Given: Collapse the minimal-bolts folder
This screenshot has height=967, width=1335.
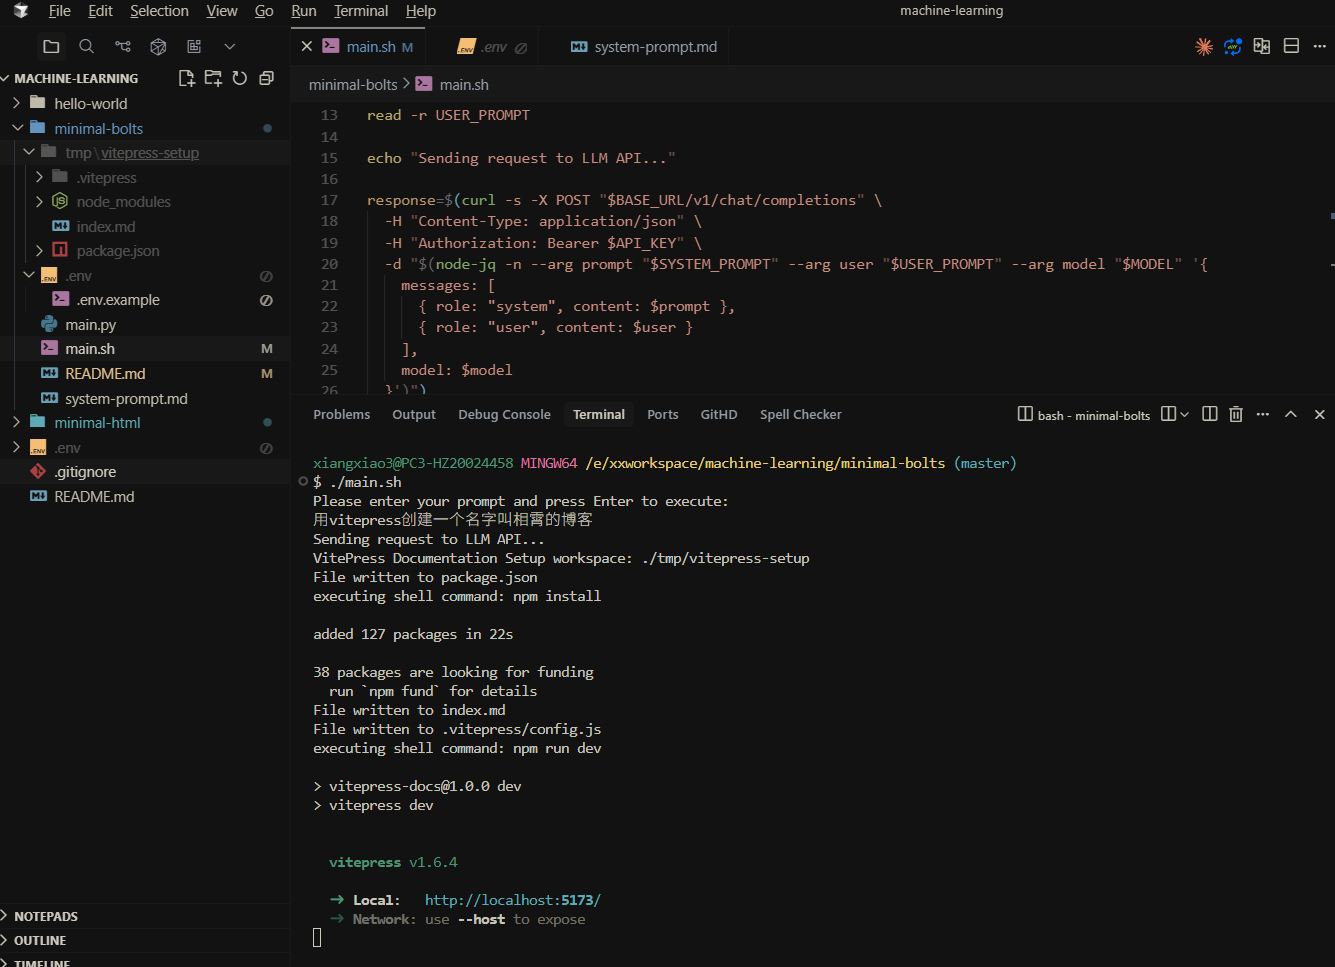Looking at the screenshot, I should point(16,128).
